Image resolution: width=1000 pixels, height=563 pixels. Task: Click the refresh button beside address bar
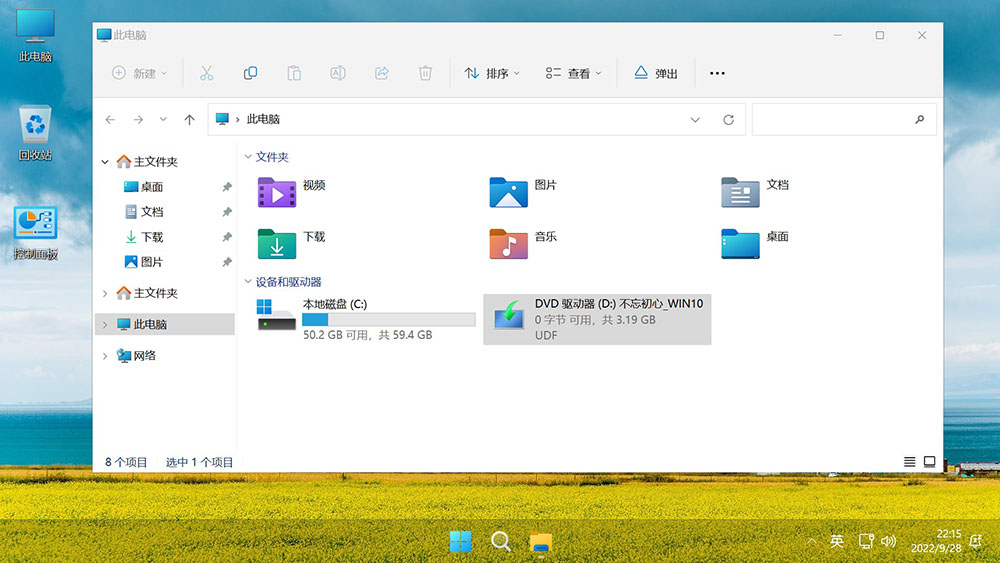point(728,120)
